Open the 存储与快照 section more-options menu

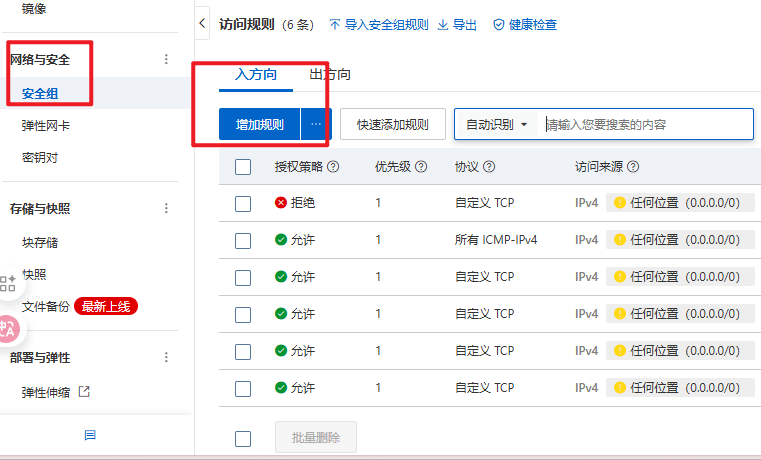pyautogui.click(x=166, y=208)
